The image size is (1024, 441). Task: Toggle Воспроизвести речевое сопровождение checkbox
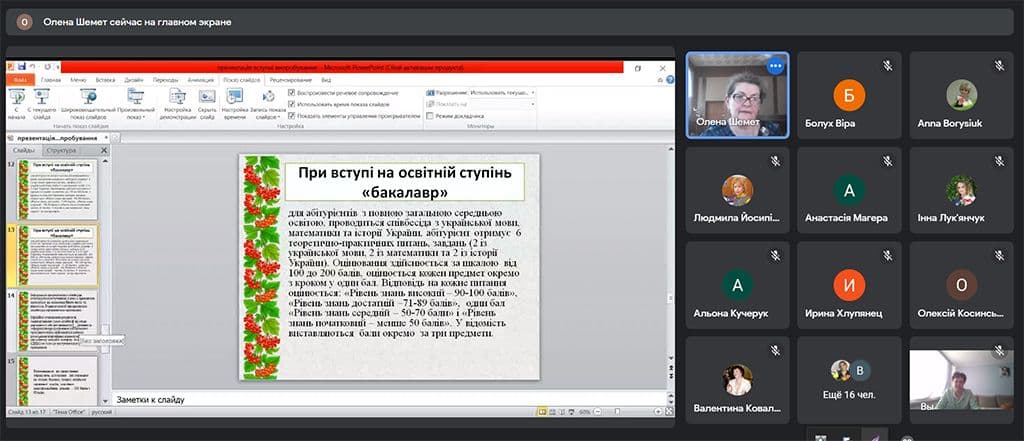(291, 93)
